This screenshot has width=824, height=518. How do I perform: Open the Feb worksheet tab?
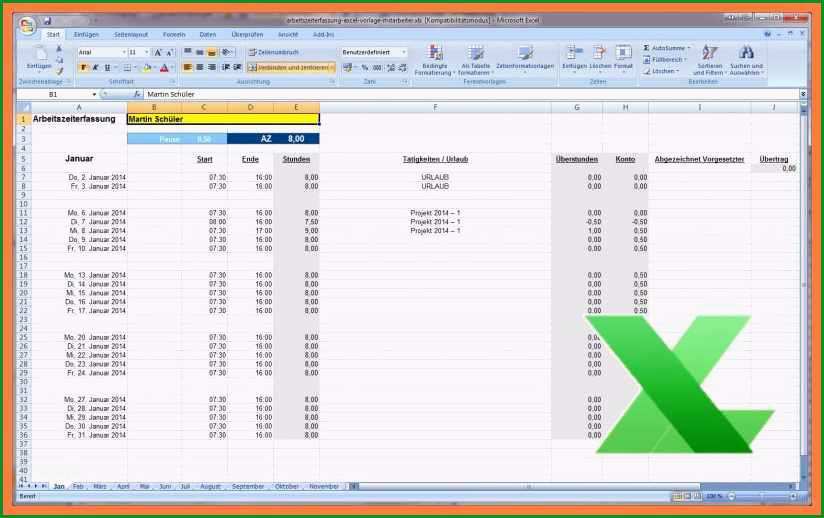point(78,486)
